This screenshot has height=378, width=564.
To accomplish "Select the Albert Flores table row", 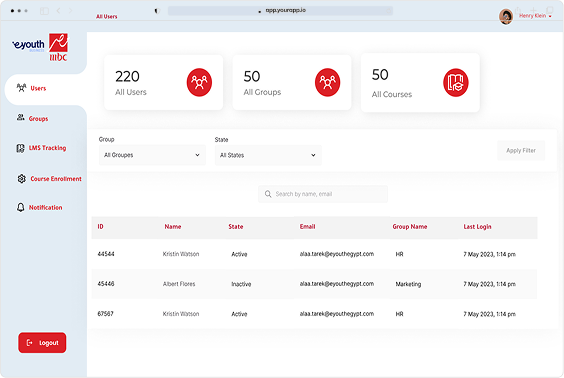I will [x=314, y=284].
